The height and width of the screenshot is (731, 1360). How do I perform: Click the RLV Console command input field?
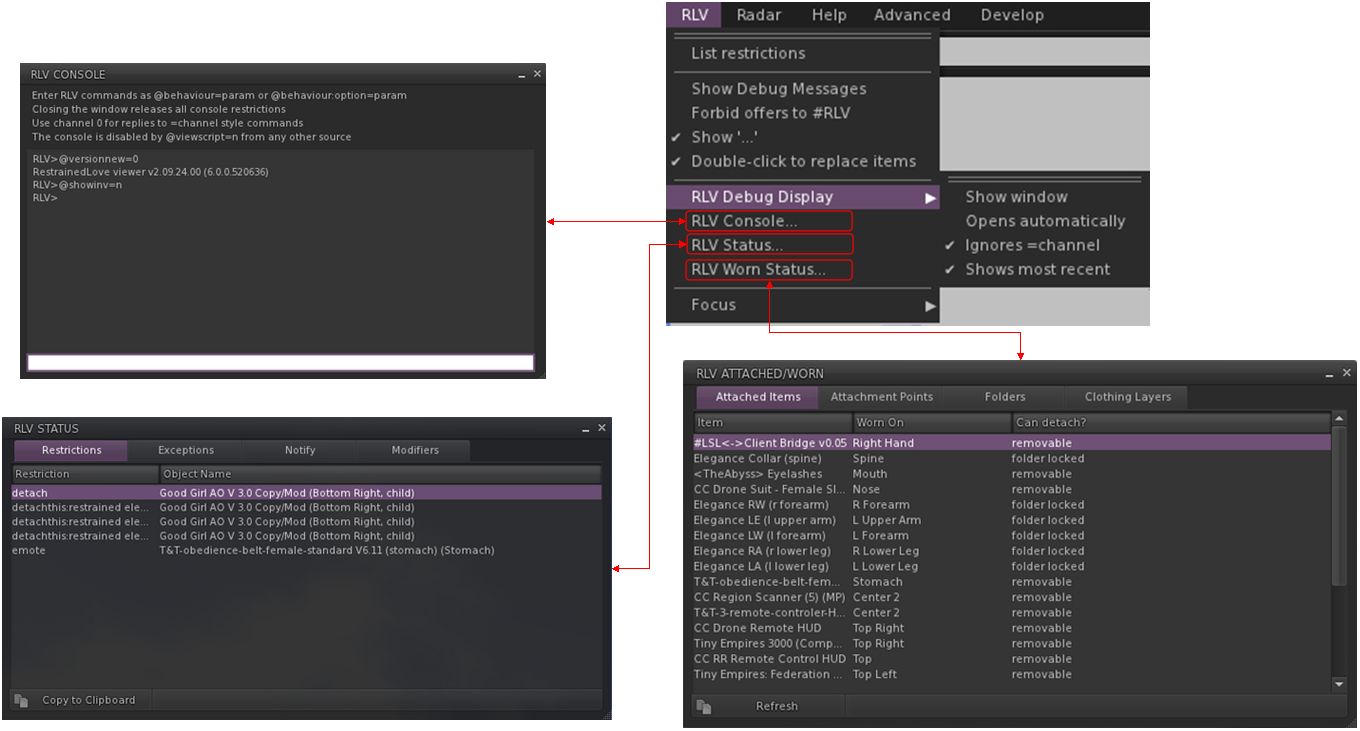click(x=280, y=363)
